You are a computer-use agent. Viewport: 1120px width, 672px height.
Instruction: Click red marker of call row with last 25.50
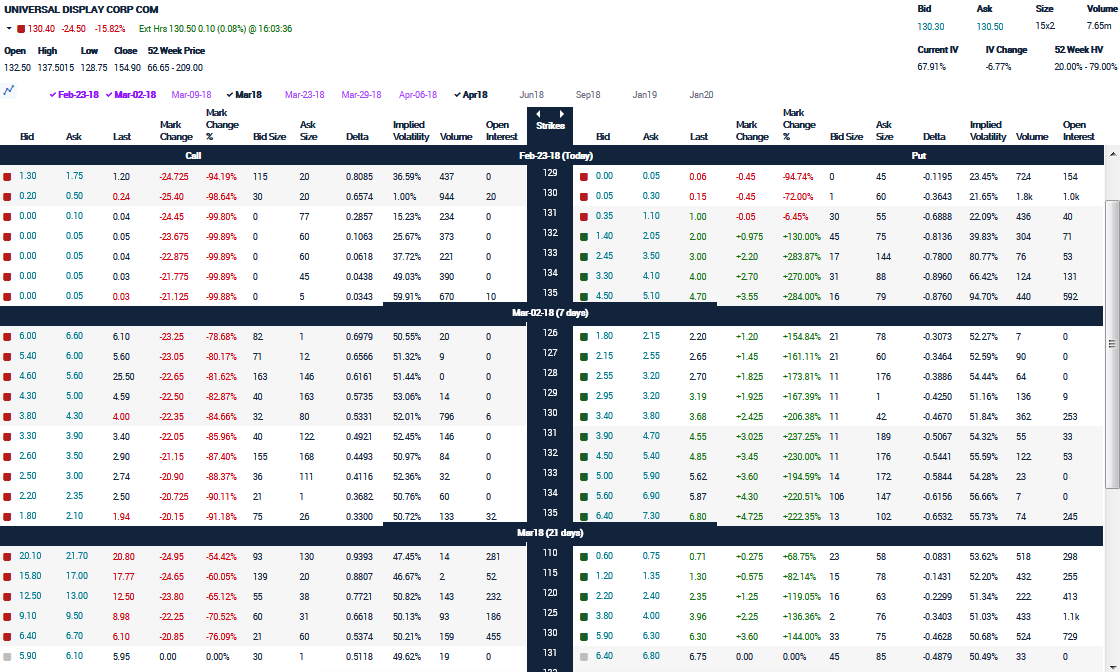click(x=7, y=376)
